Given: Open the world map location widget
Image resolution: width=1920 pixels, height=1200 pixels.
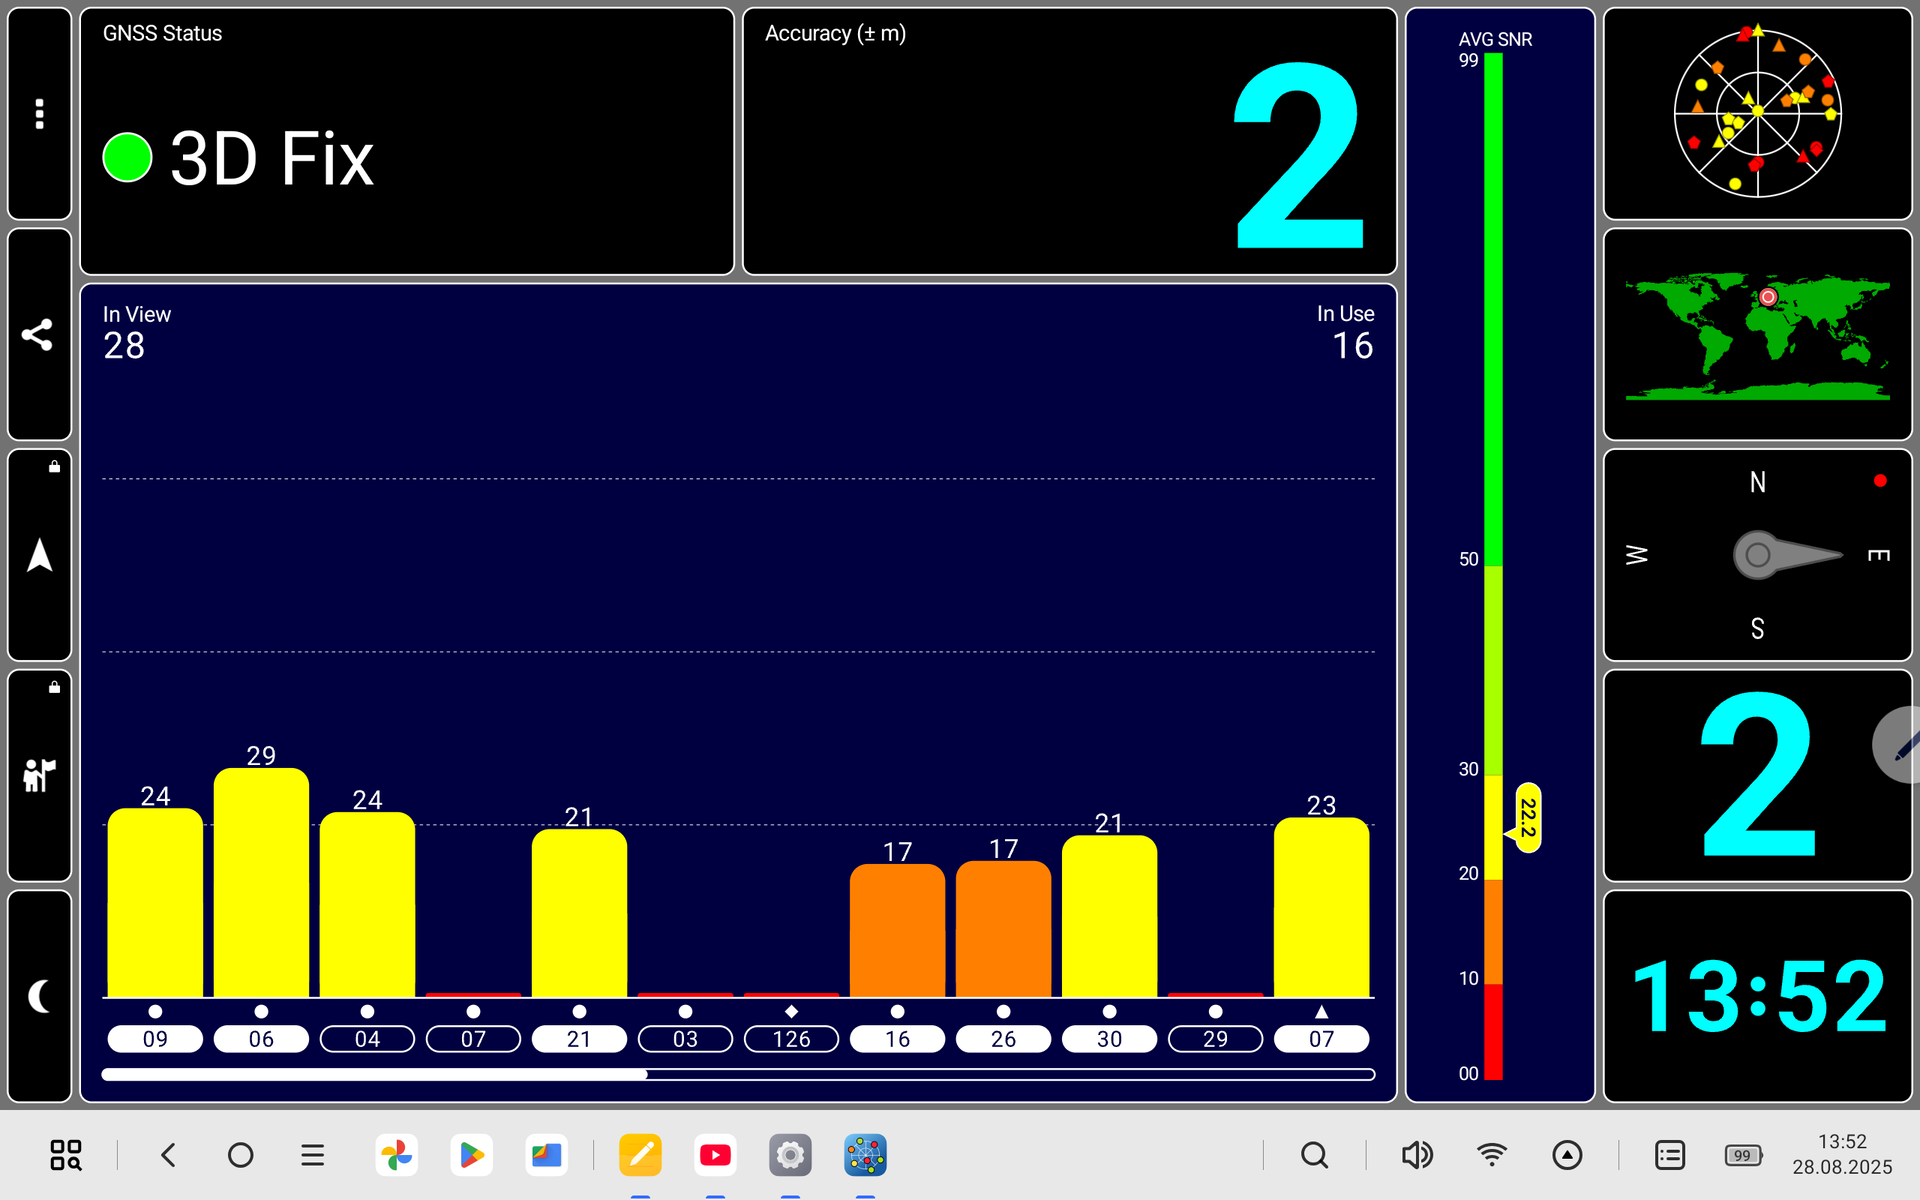Looking at the screenshot, I should tap(1757, 334).
